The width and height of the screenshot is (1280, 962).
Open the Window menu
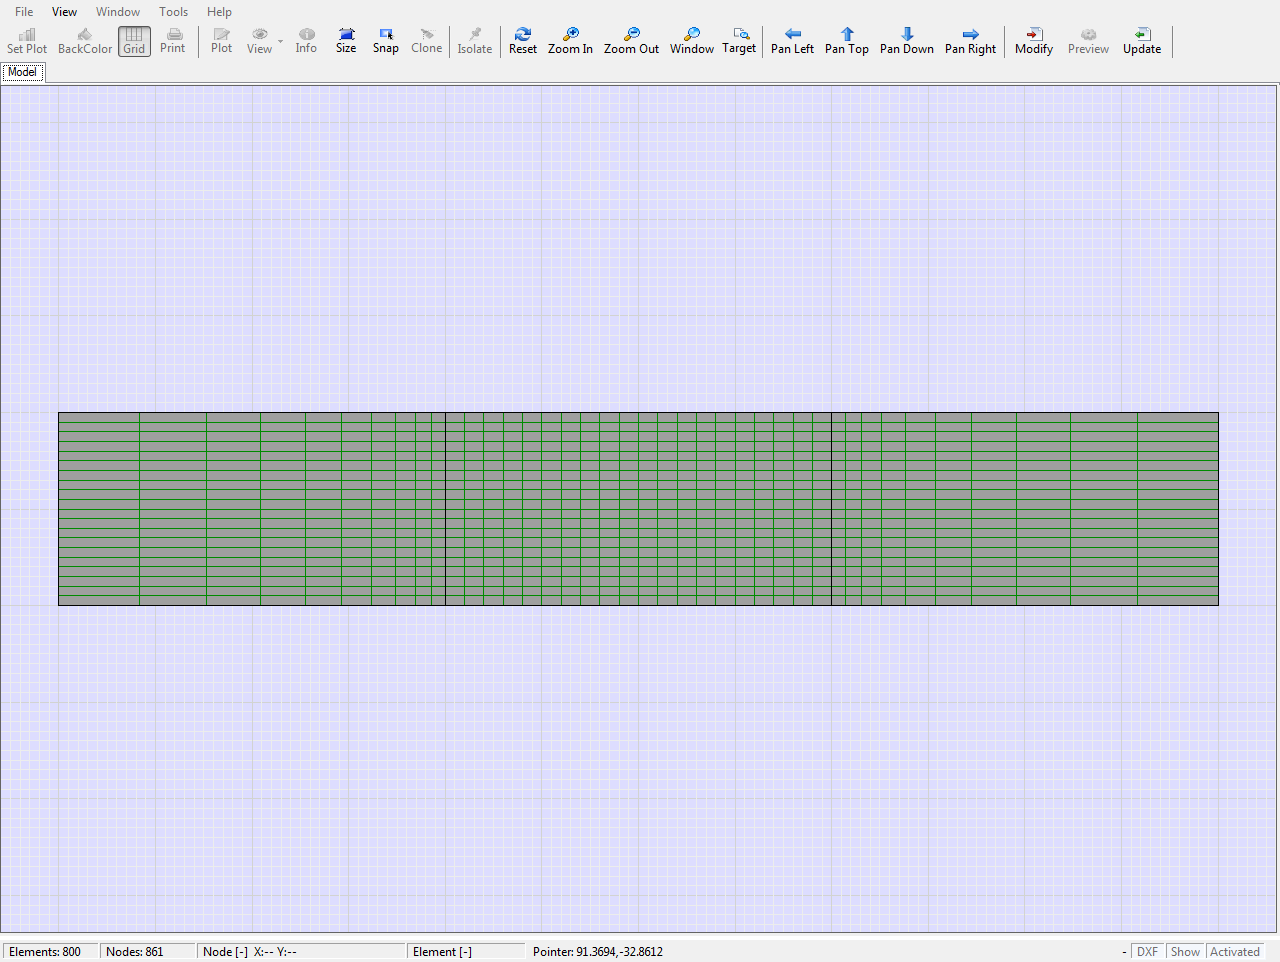(118, 12)
